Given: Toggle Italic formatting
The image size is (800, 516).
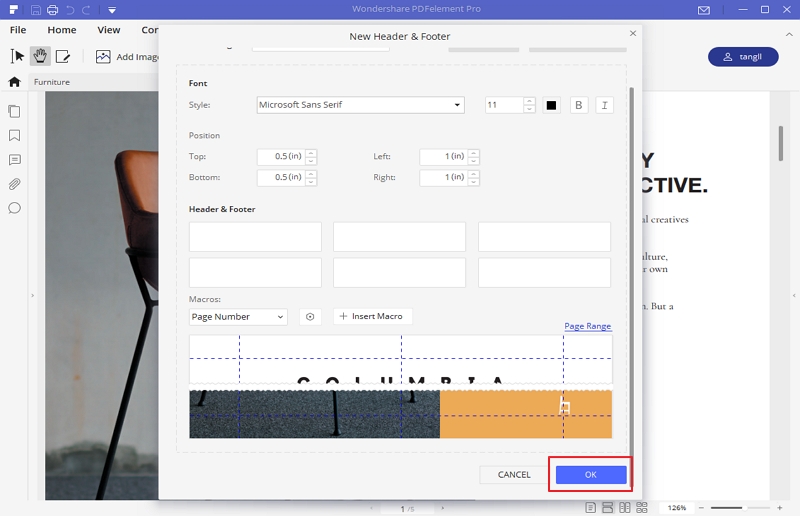Looking at the screenshot, I should (605, 105).
